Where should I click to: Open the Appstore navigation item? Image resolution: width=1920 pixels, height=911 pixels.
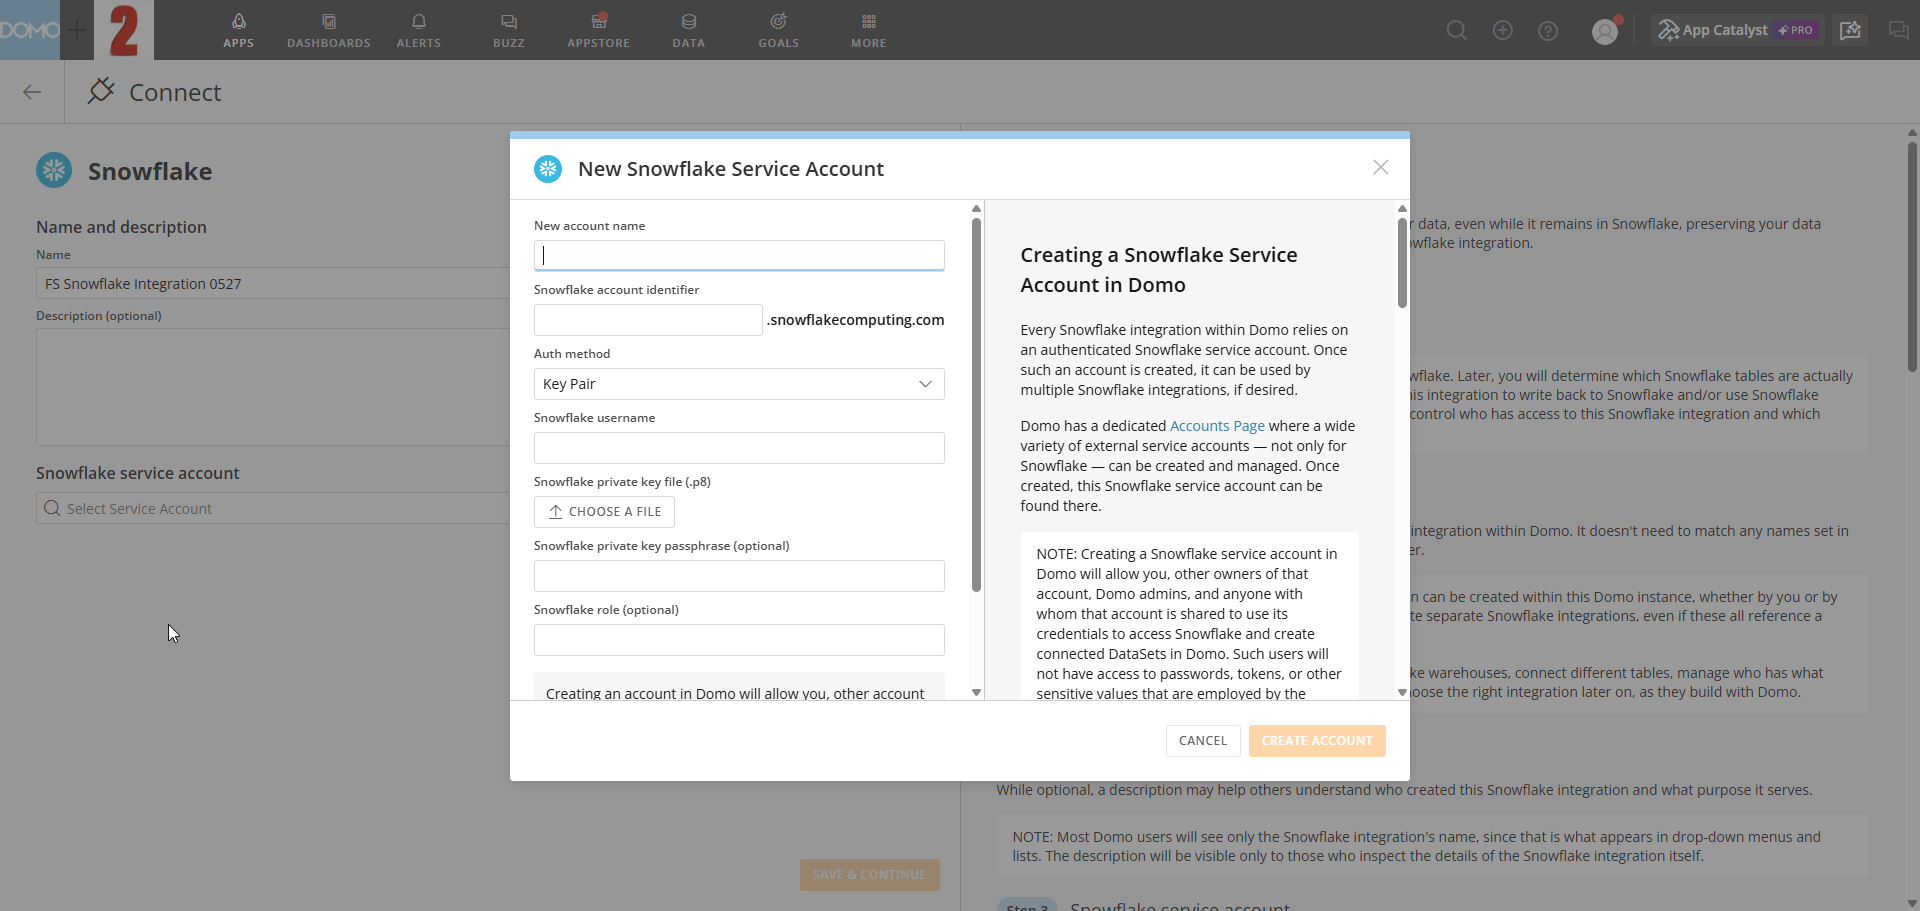(599, 30)
